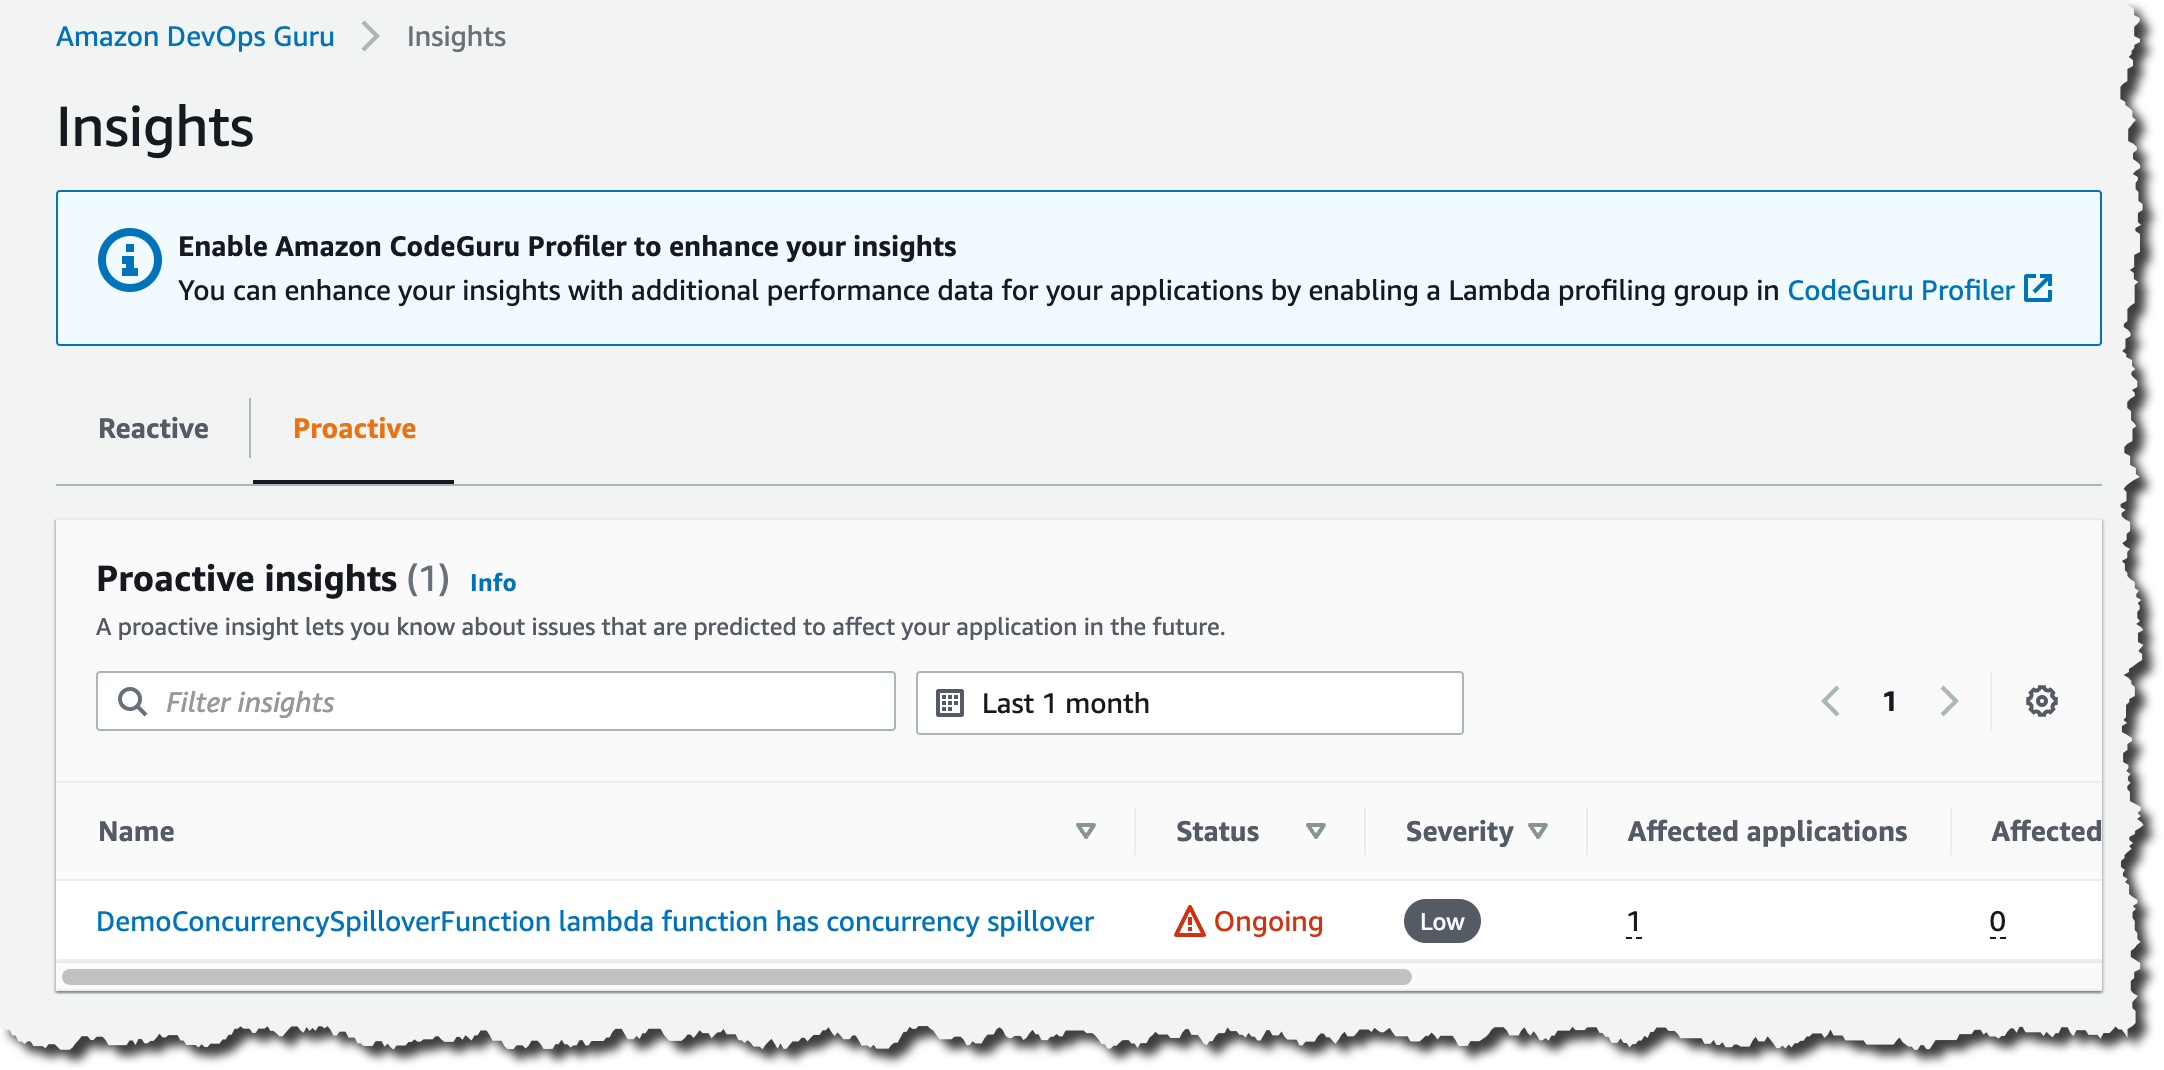Click the search magnifier icon in filter box

pyautogui.click(x=132, y=701)
